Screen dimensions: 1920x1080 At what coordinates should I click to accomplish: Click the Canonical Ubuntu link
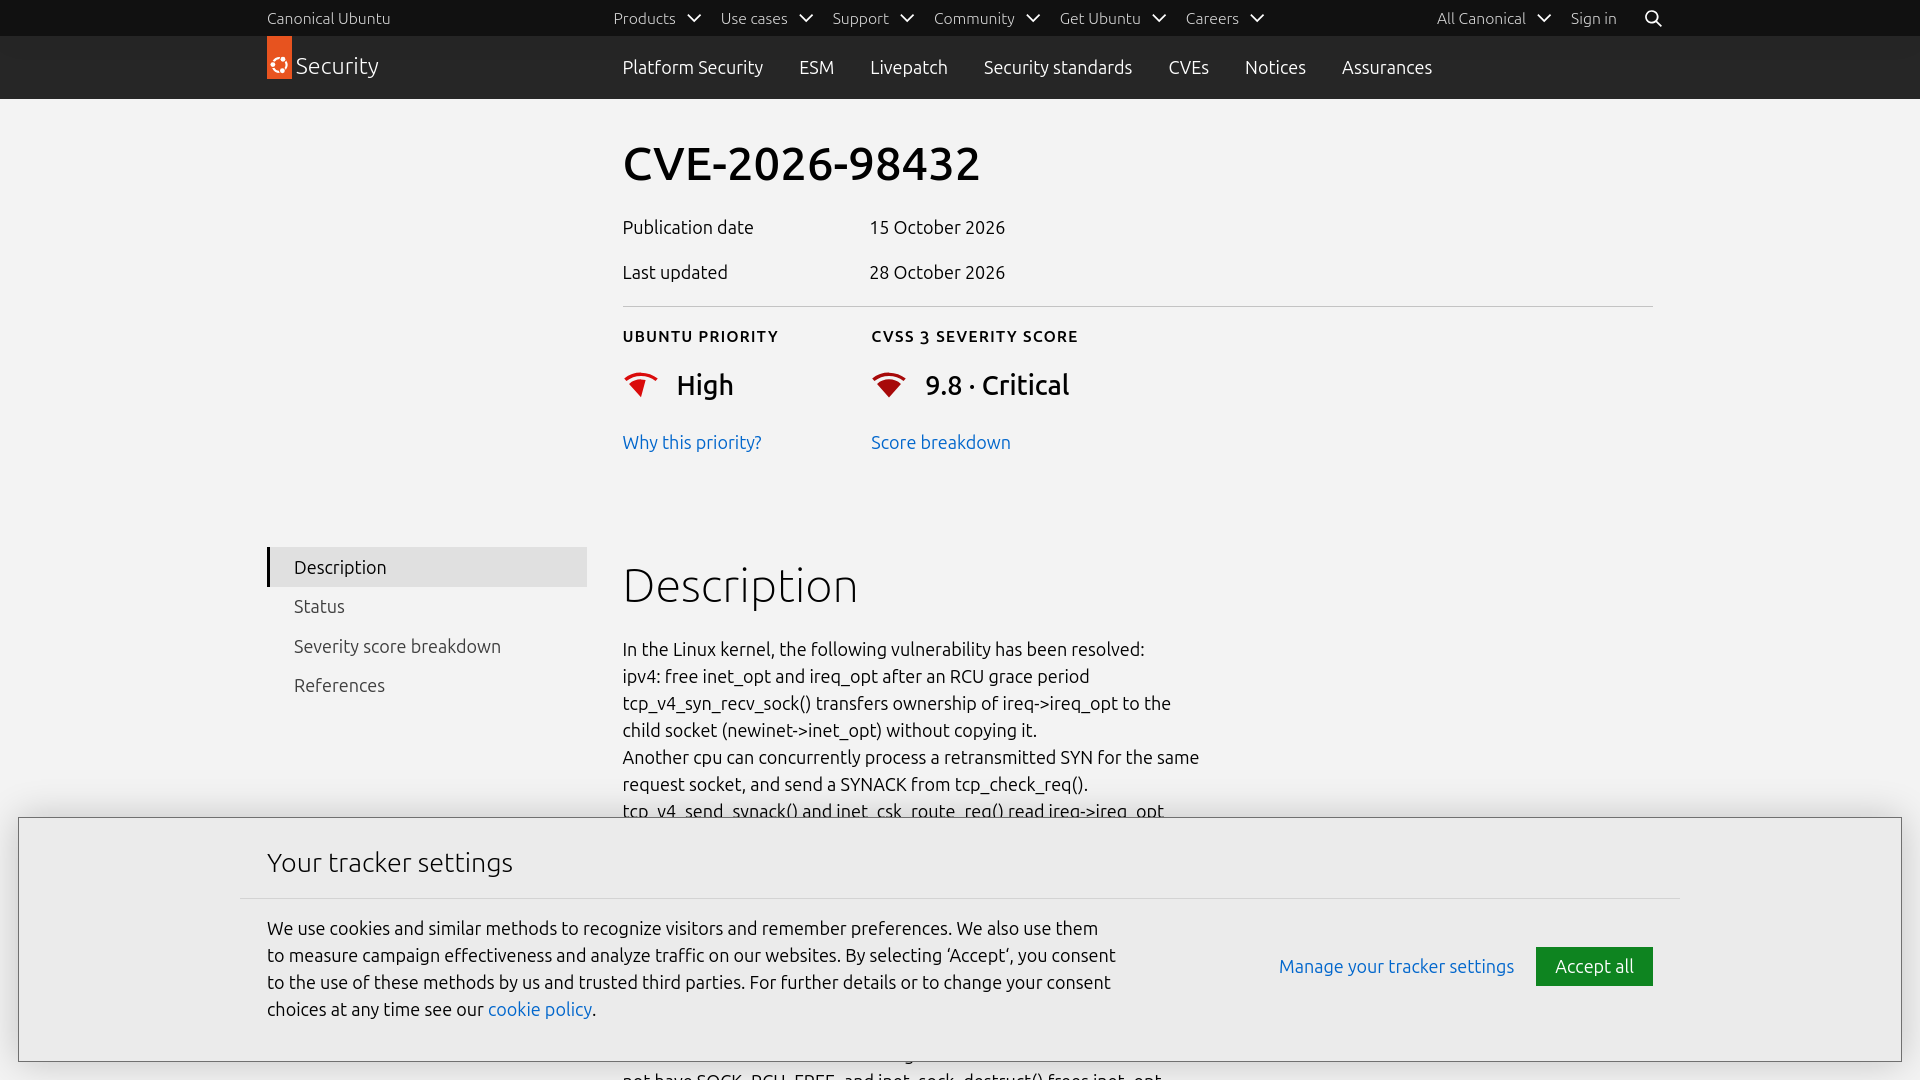pyautogui.click(x=328, y=18)
